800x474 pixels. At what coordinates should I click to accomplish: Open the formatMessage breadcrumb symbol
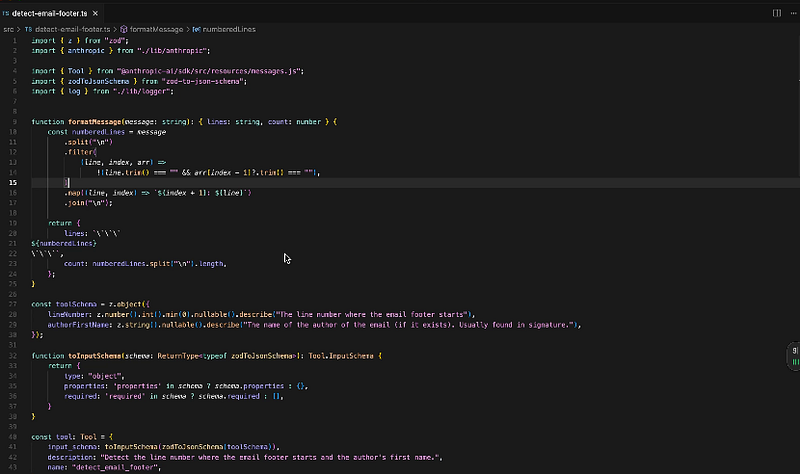click(x=156, y=30)
